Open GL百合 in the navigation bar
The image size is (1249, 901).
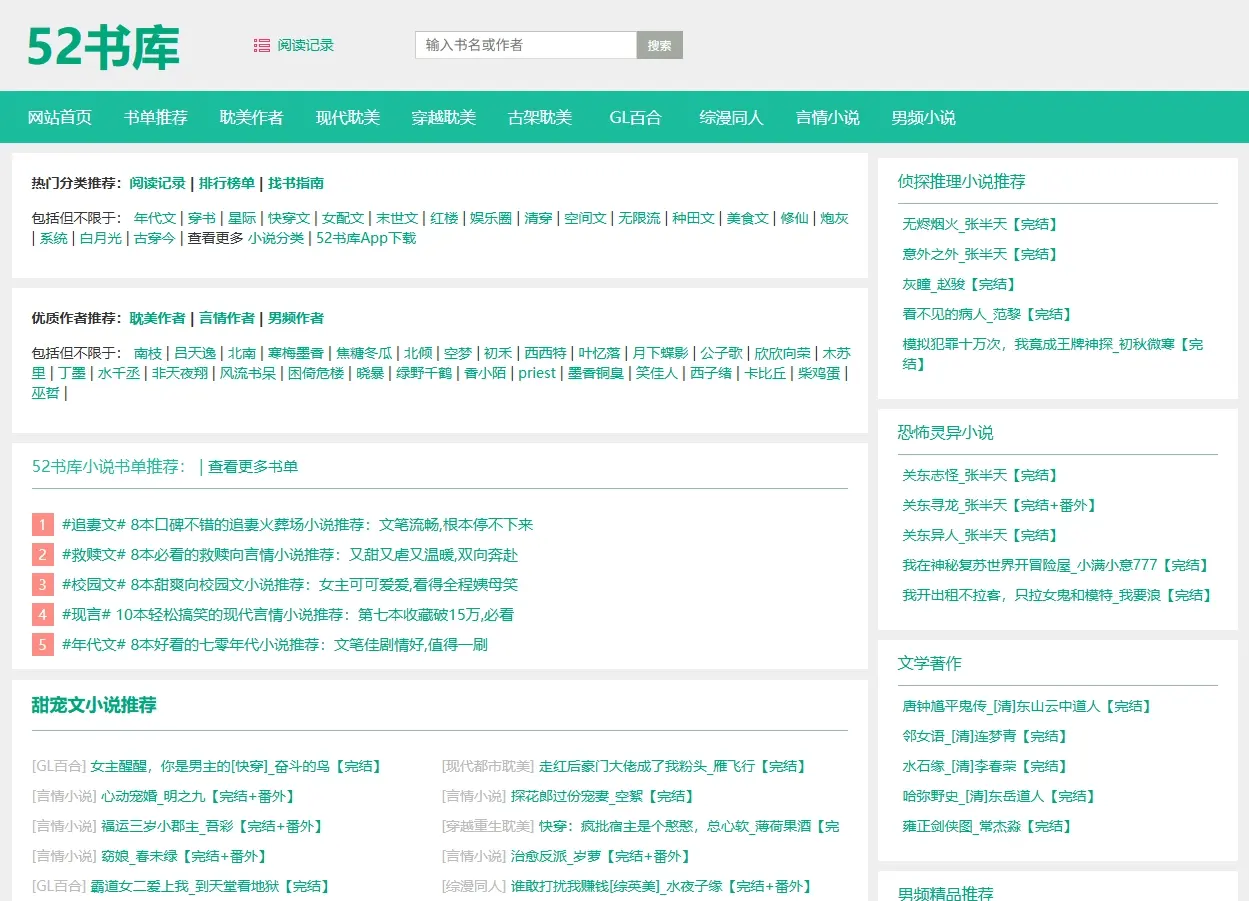[636, 117]
